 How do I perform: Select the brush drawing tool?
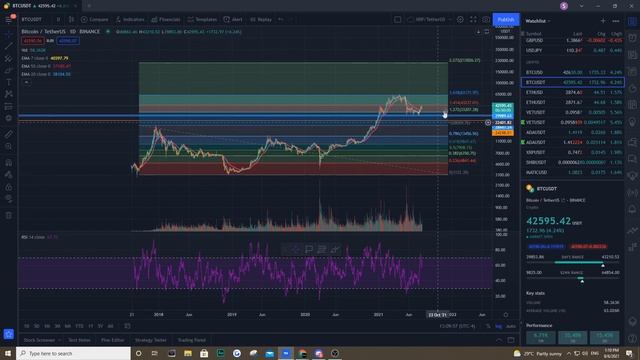point(9,71)
